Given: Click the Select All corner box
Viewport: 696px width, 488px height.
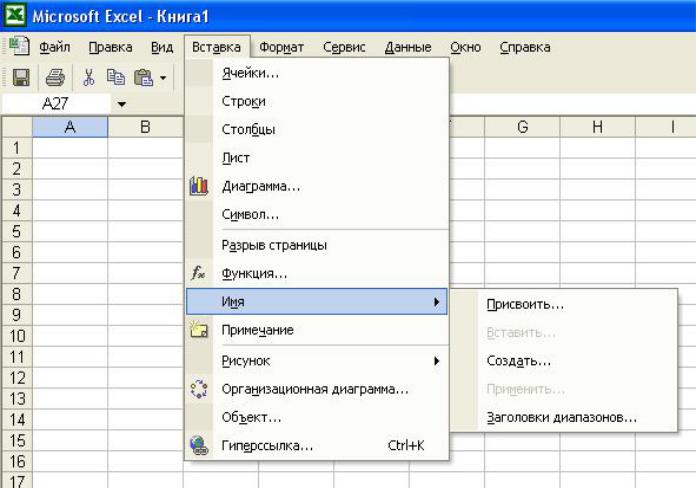Looking at the screenshot, I should tap(17, 127).
